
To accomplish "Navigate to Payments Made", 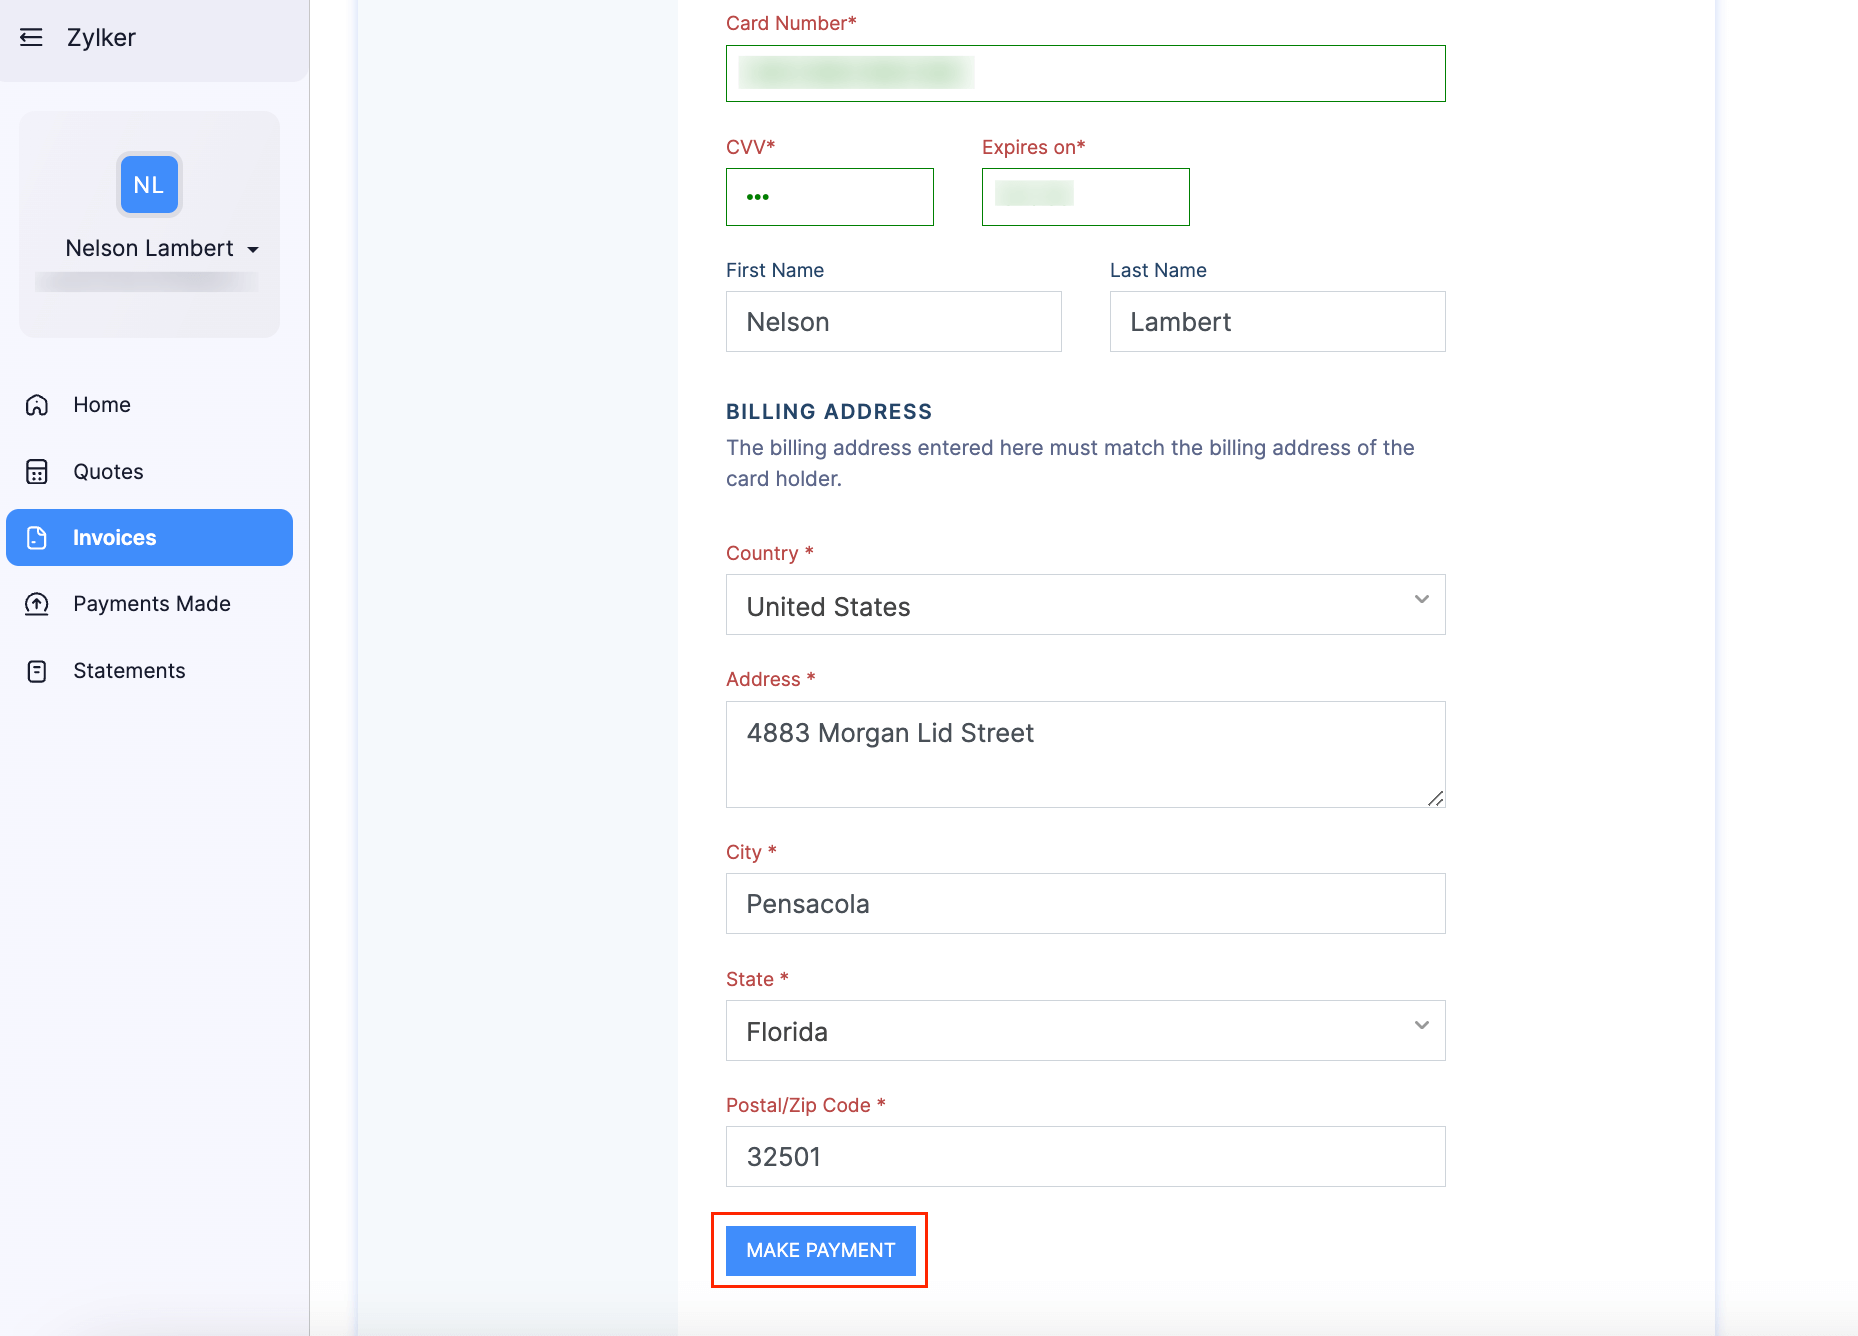I will pyautogui.click(x=151, y=603).
